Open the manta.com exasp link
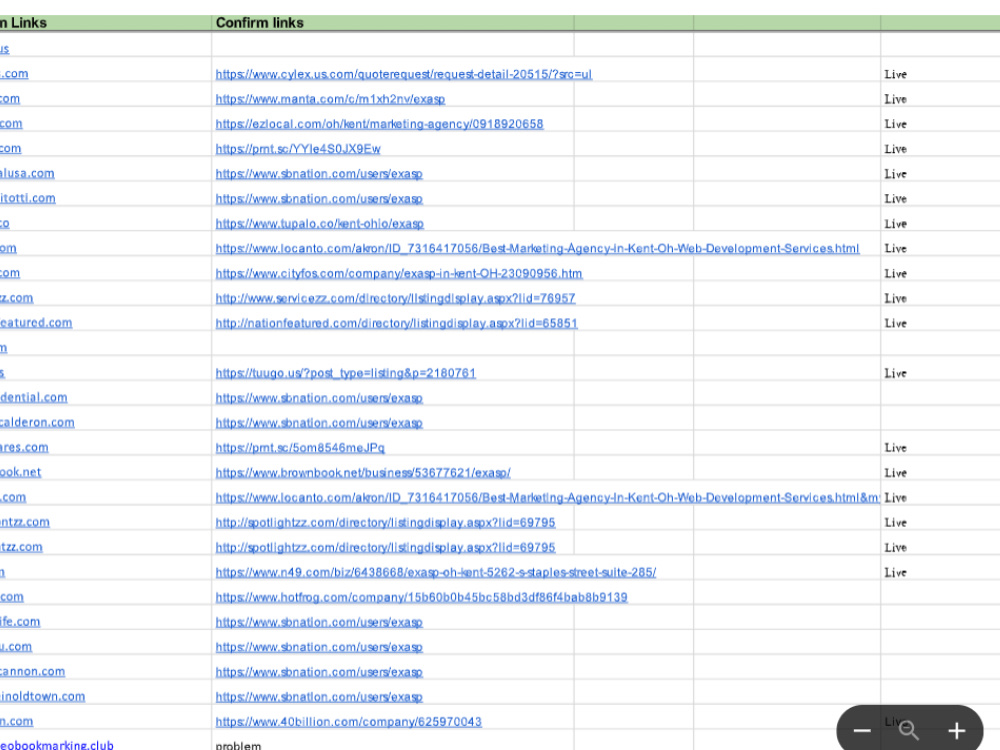This screenshot has width=1000, height=750. pos(330,99)
